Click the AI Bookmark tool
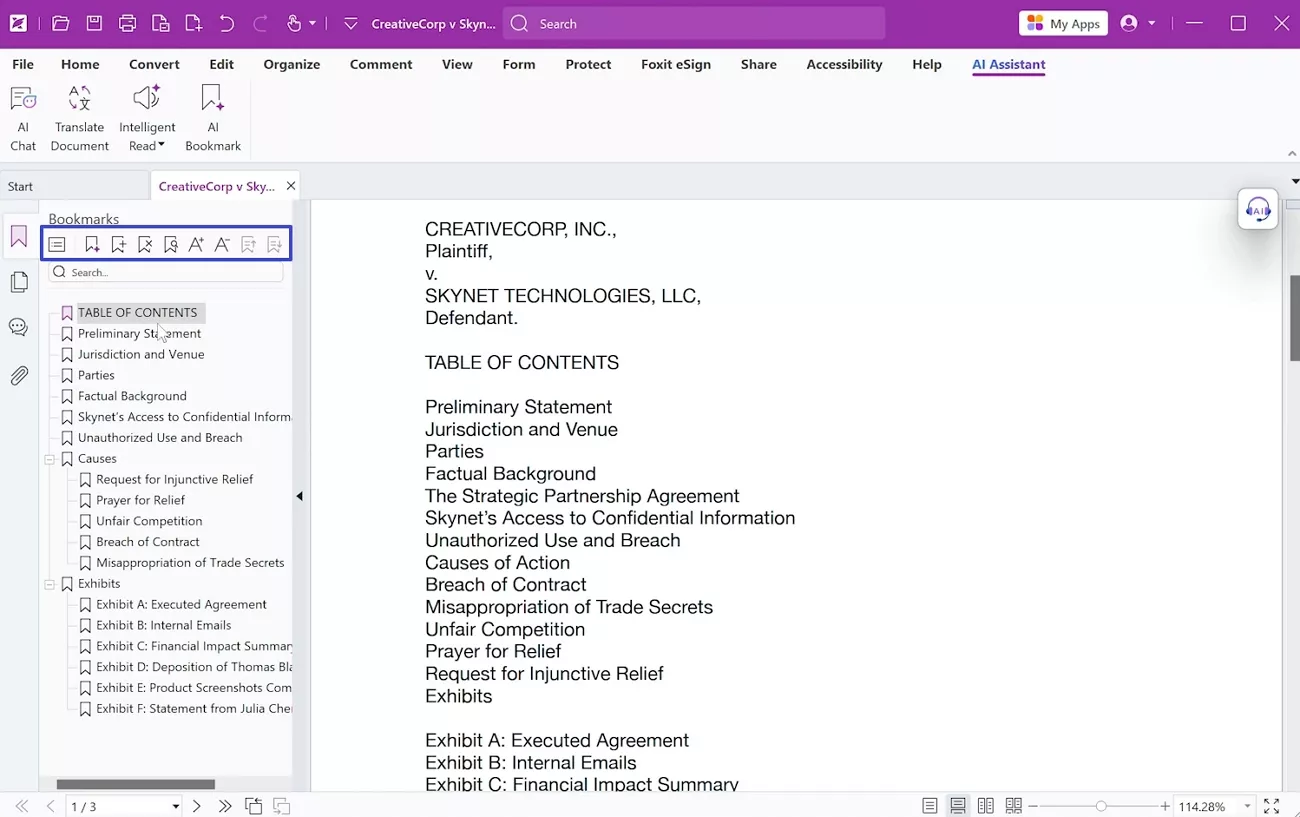 pos(212,113)
